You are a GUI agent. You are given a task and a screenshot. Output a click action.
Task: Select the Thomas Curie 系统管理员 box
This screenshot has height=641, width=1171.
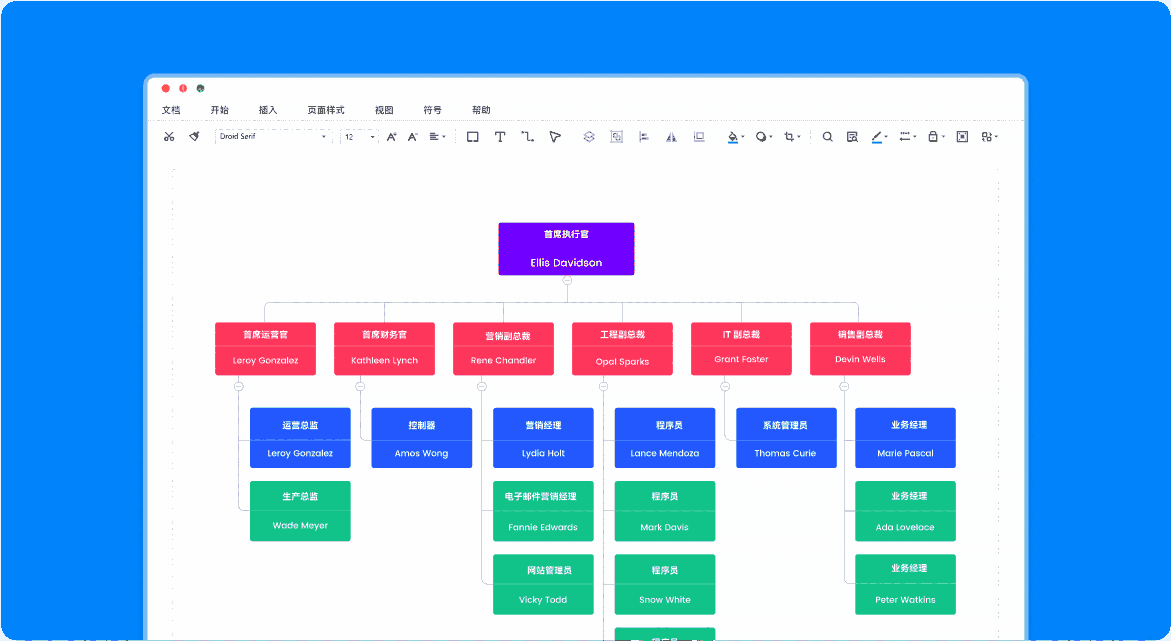[786, 438]
